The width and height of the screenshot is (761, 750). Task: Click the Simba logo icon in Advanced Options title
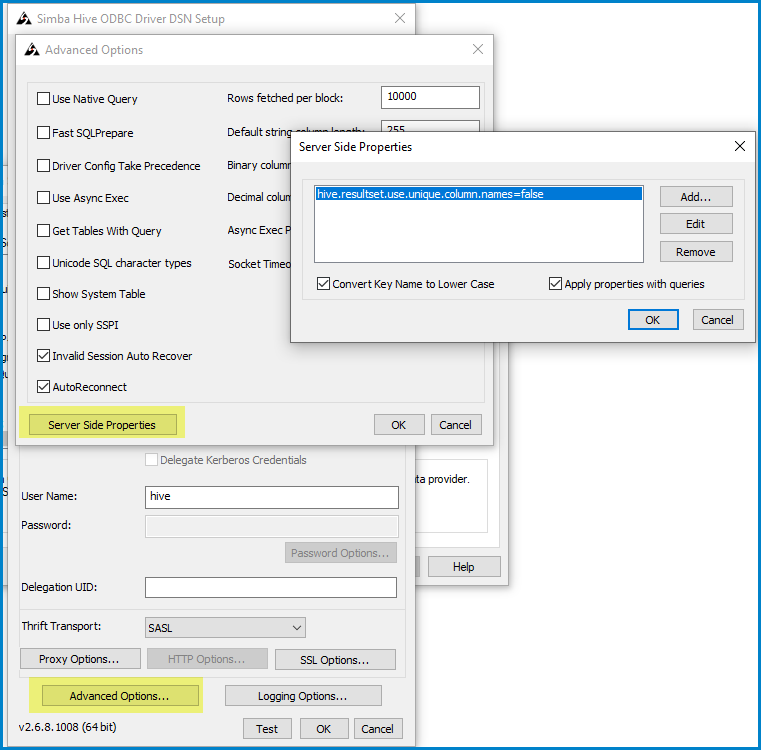point(32,50)
